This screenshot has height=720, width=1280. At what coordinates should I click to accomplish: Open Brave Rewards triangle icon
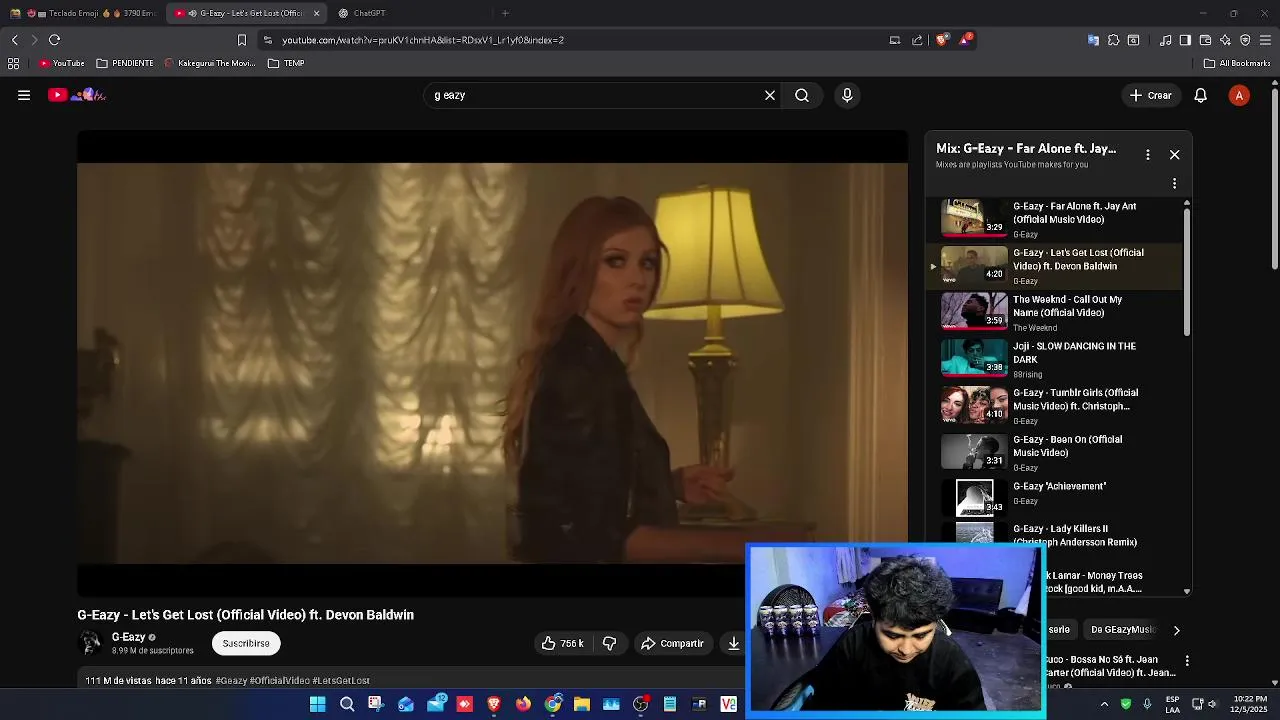click(966, 40)
